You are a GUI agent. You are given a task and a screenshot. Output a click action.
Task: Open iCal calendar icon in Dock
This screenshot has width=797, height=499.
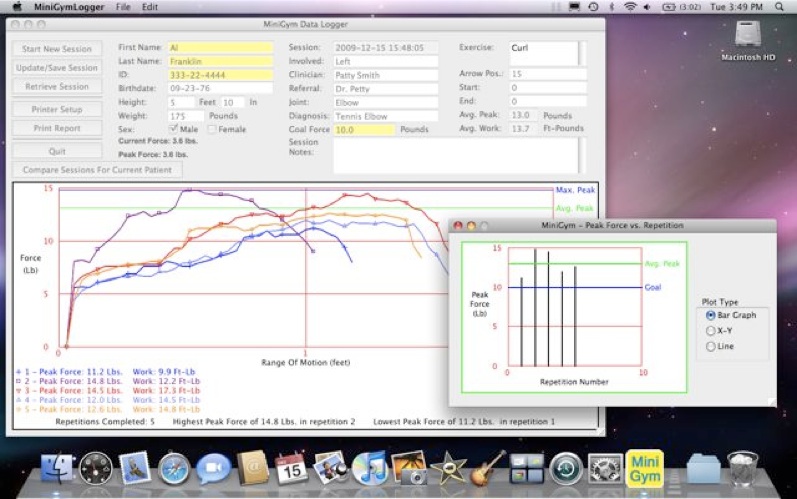(x=291, y=468)
